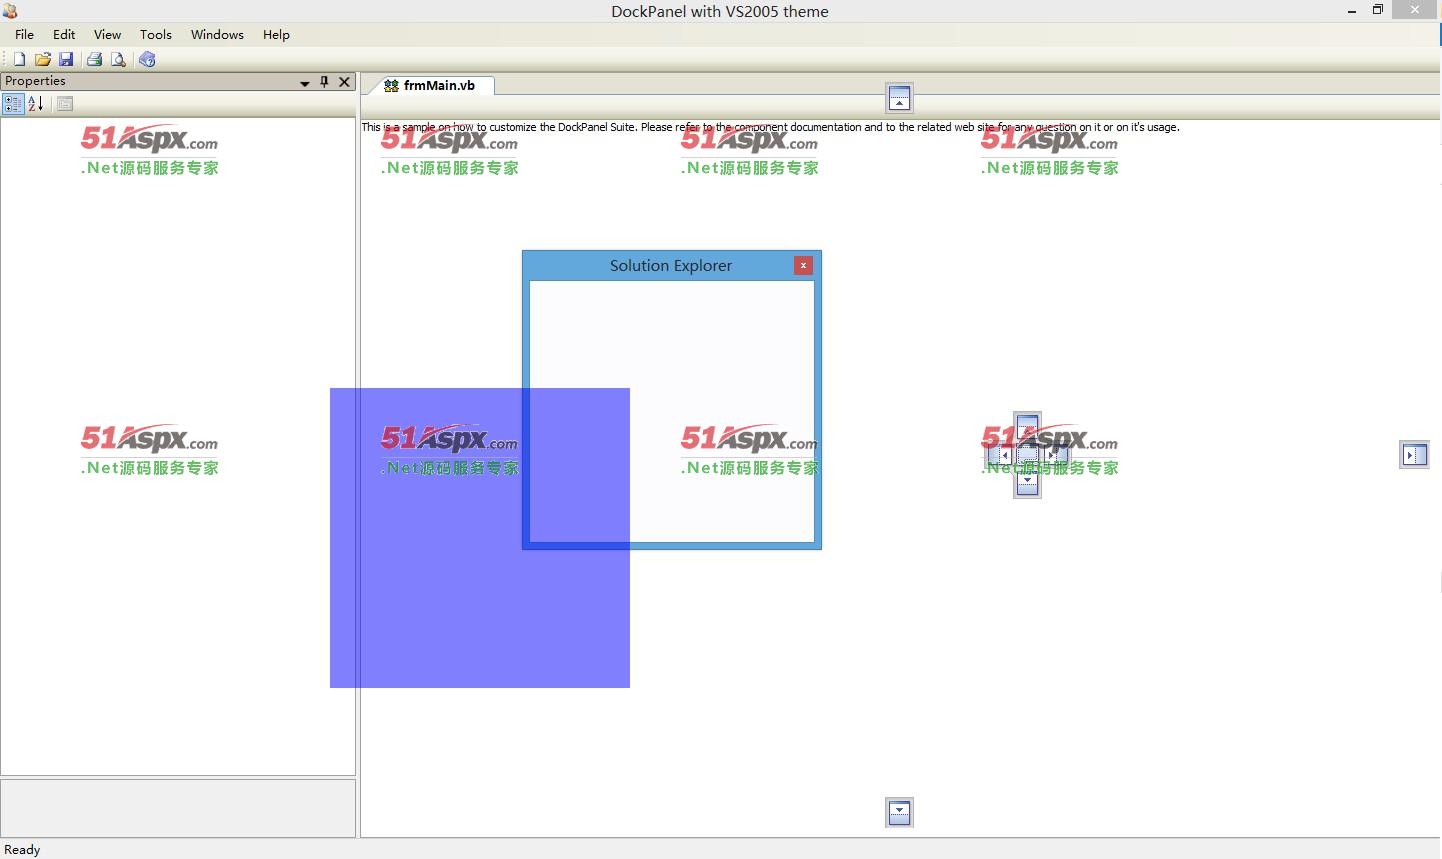
Task: Click the diamond's dock-bottom arrow indicator
Action: click(1027, 483)
